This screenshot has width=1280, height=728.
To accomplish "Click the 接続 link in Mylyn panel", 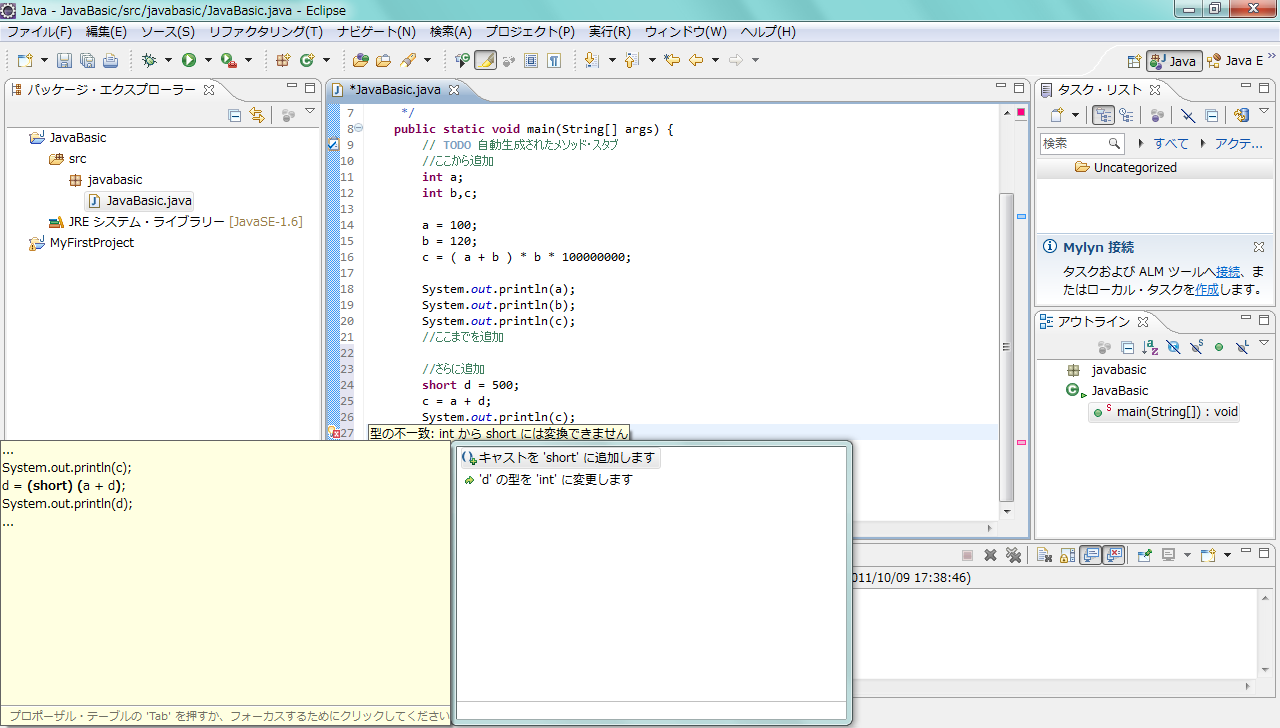I will point(1228,271).
